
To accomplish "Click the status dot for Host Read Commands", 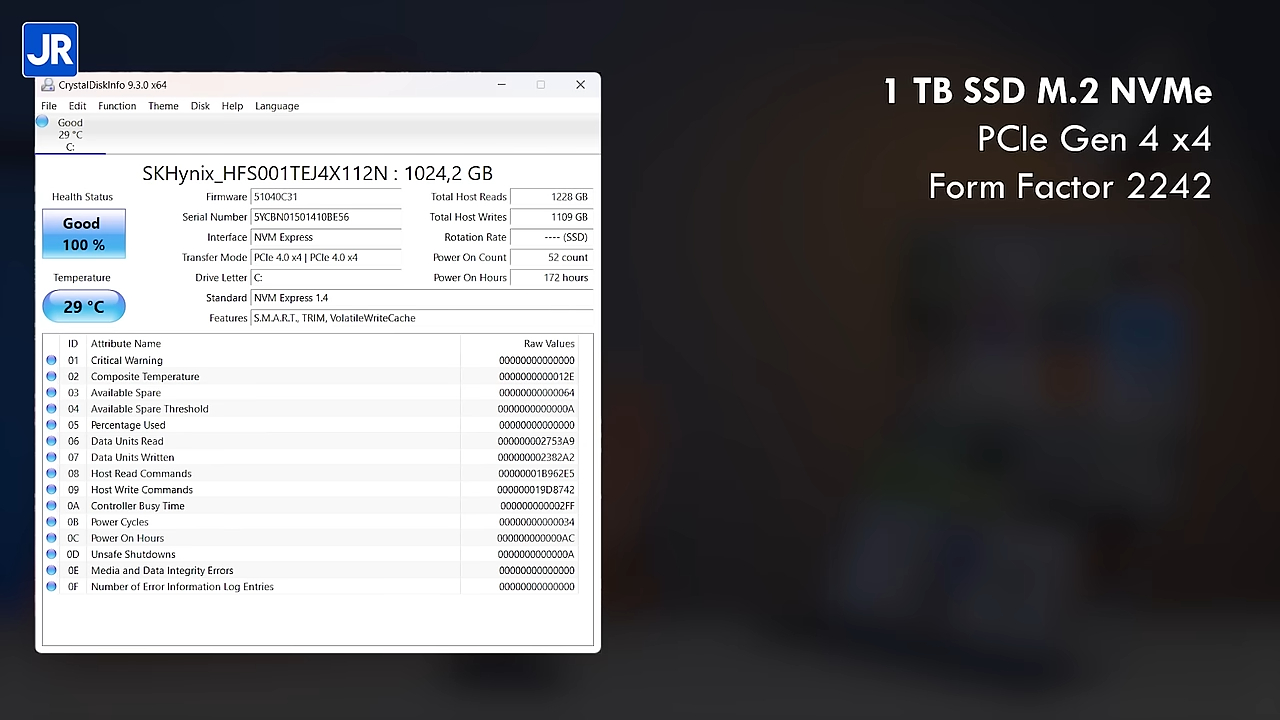I will pos(51,474).
